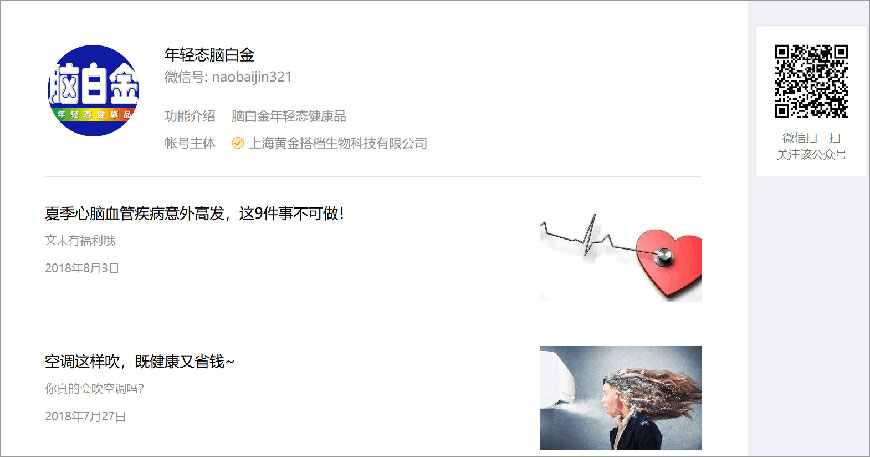Open article 空调这样吹，既健康又省钱
870x457 pixels.
pyautogui.click(x=139, y=362)
